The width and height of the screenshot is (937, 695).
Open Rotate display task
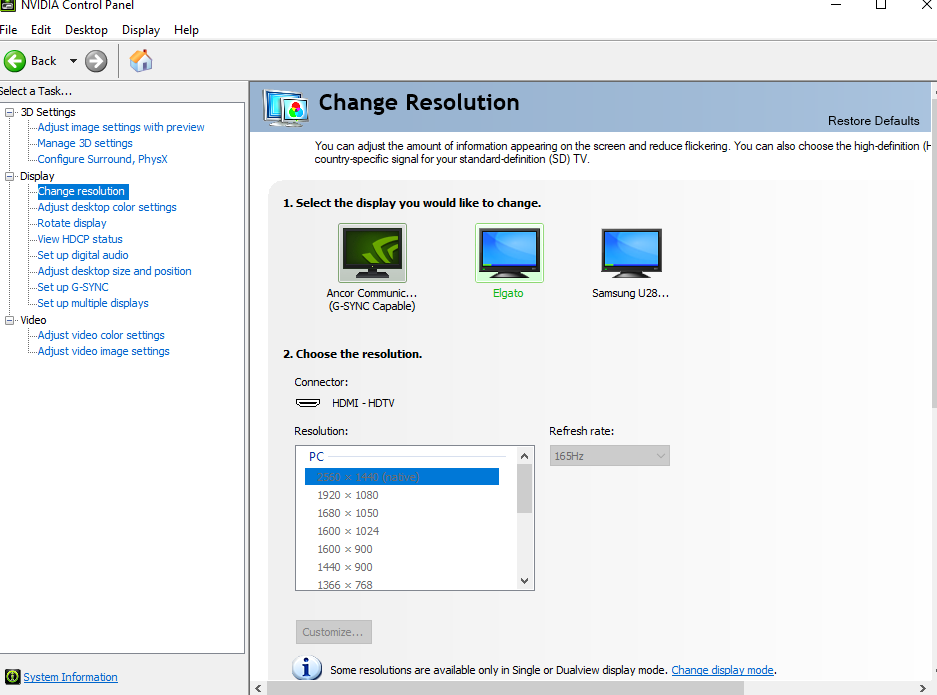72,223
